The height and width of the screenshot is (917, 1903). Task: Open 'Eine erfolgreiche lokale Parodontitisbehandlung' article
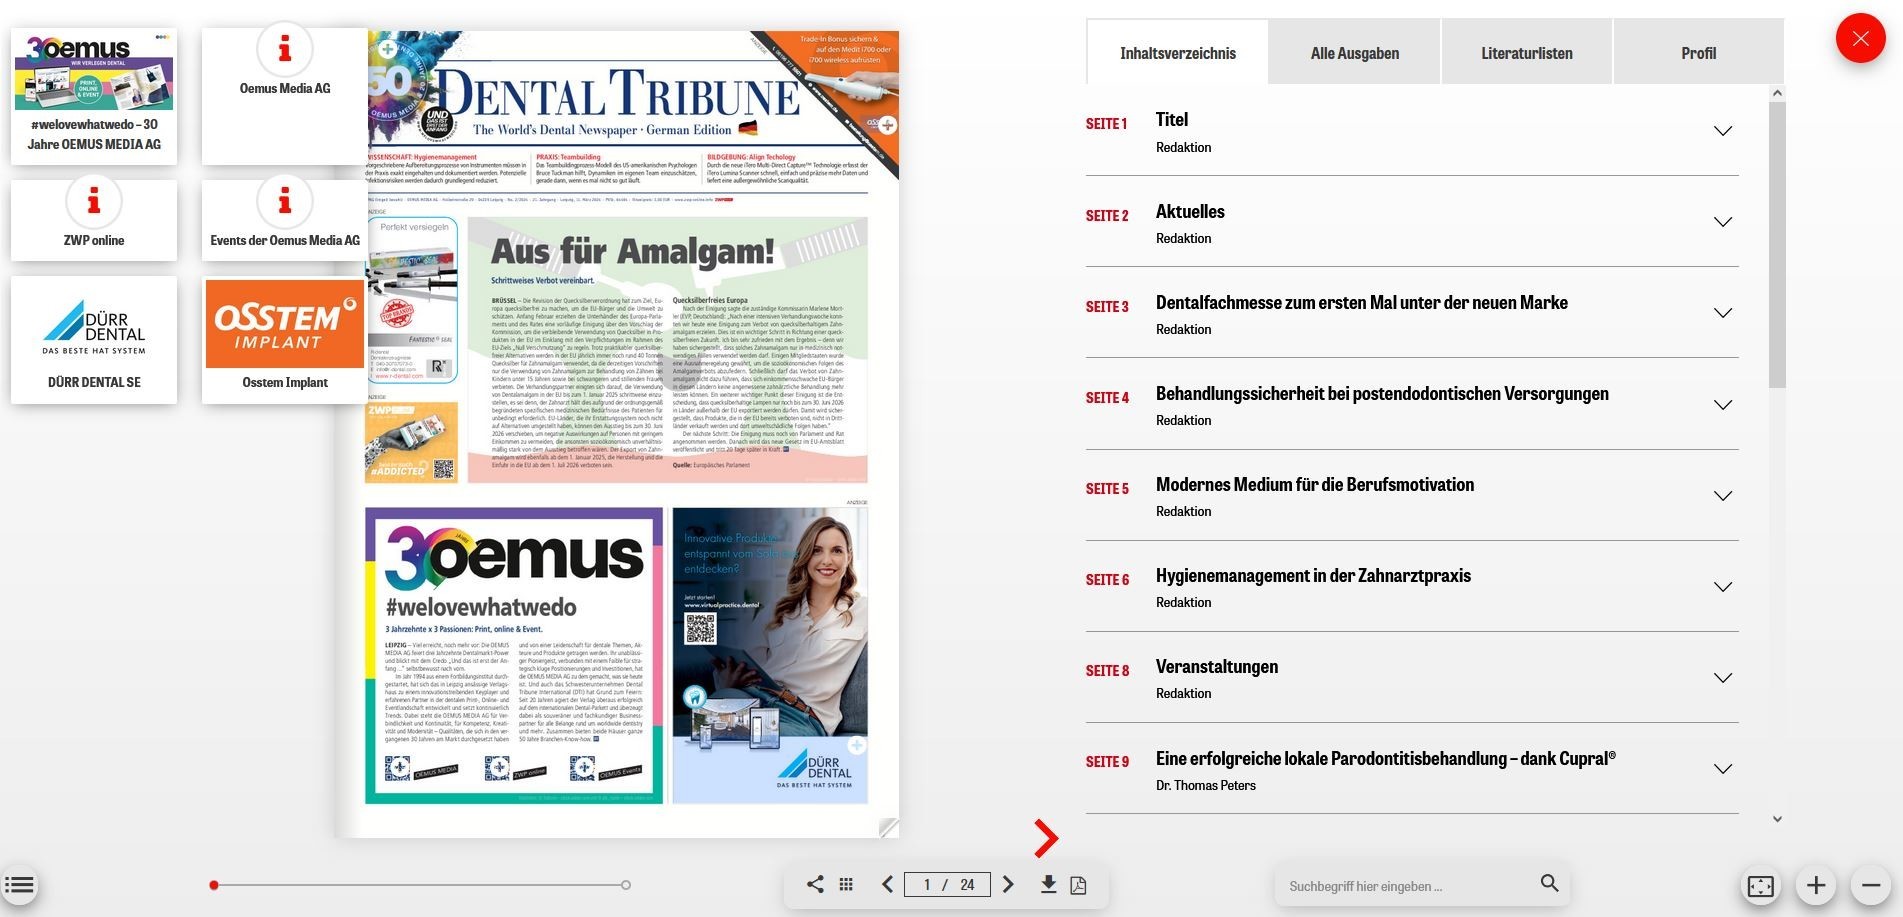pos(1386,758)
